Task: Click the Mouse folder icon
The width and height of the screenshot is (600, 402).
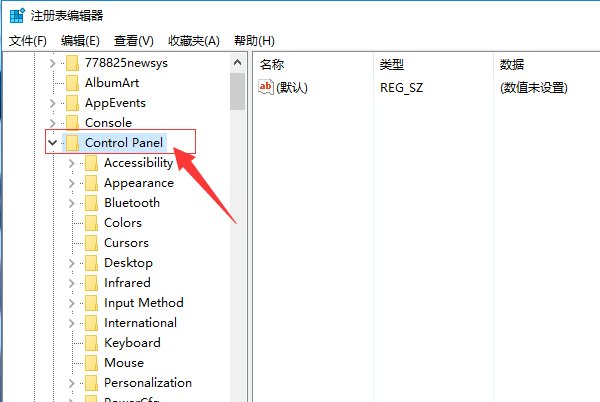Action: pyautogui.click(x=91, y=363)
